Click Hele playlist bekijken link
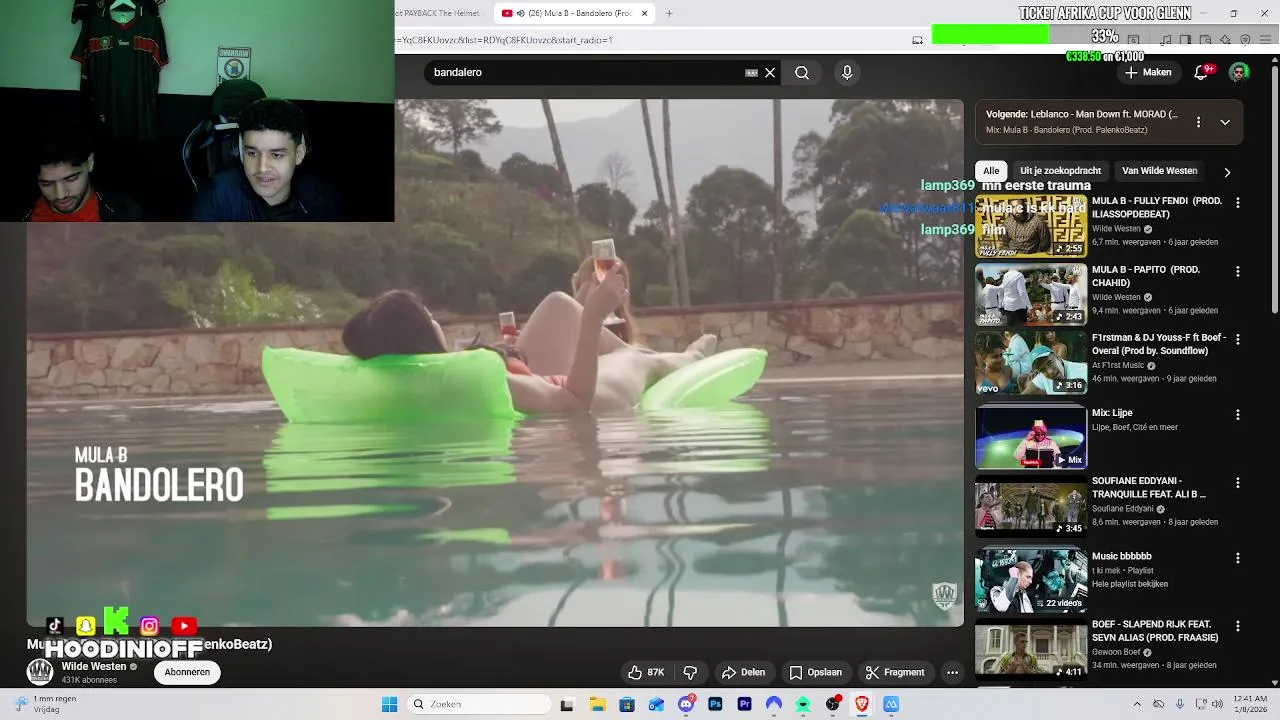This screenshot has height=720, width=1280. (x=1130, y=584)
